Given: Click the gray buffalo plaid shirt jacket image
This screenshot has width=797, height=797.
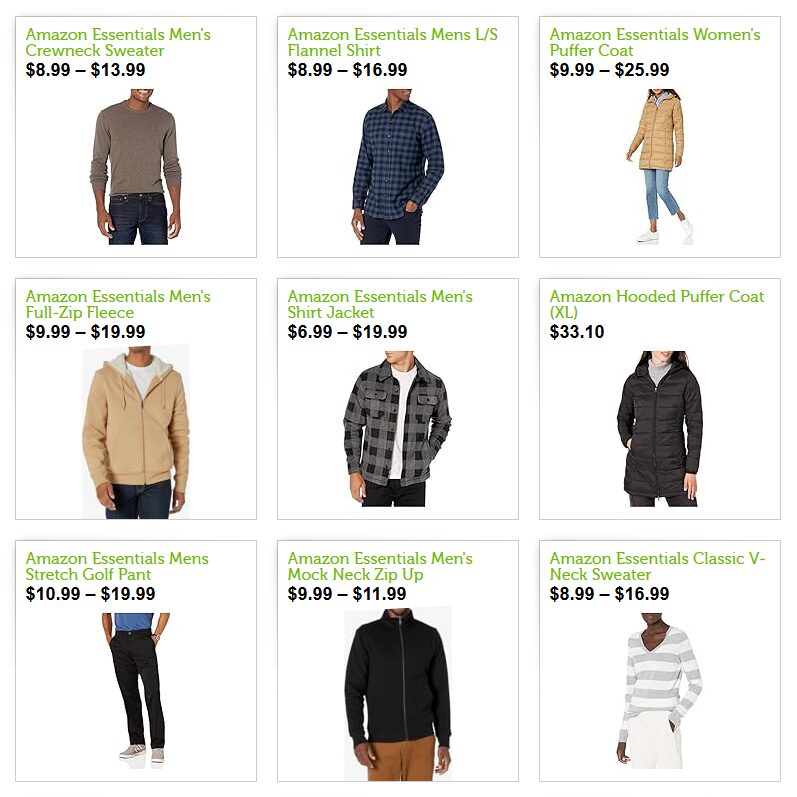Looking at the screenshot, I should (x=398, y=428).
